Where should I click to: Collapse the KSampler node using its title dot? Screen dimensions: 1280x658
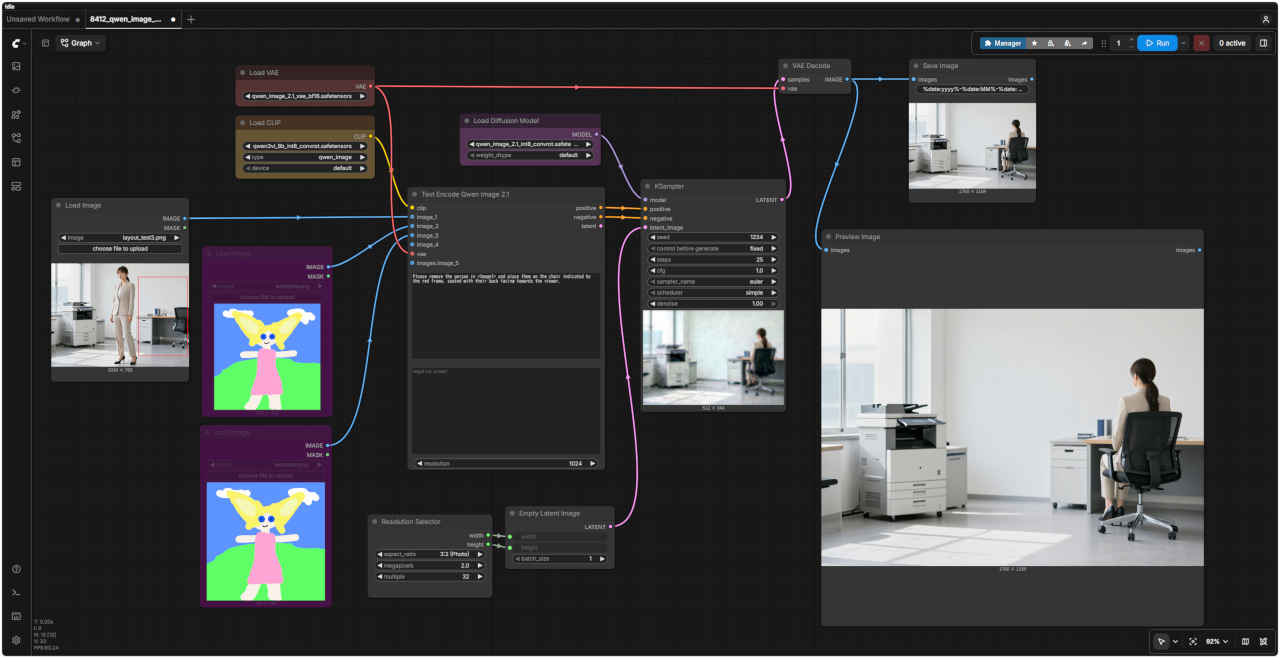648,186
